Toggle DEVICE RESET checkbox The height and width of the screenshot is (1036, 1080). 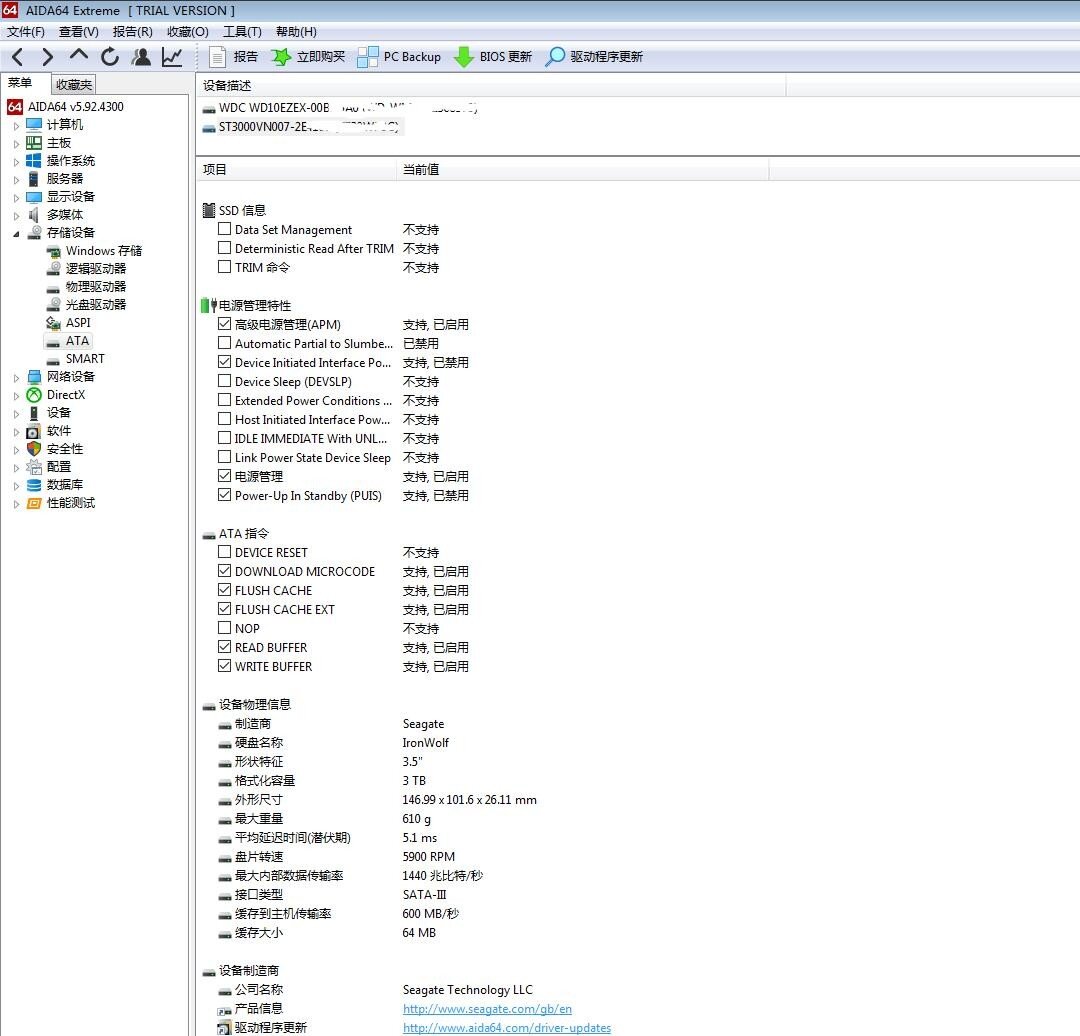pos(224,552)
